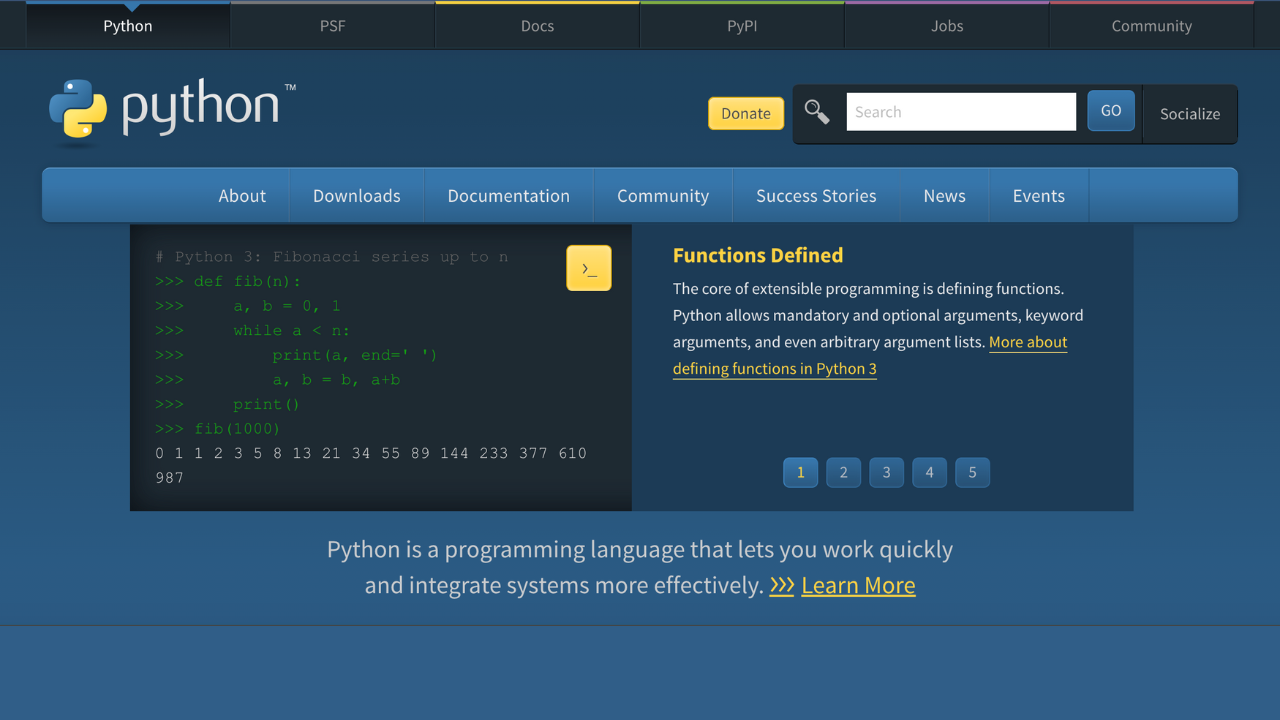Image resolution: width=1280 pixels, height=720 pixels.
Task: Open the Docs top tab
Action: pyautogui.click(x=537, y=26)
